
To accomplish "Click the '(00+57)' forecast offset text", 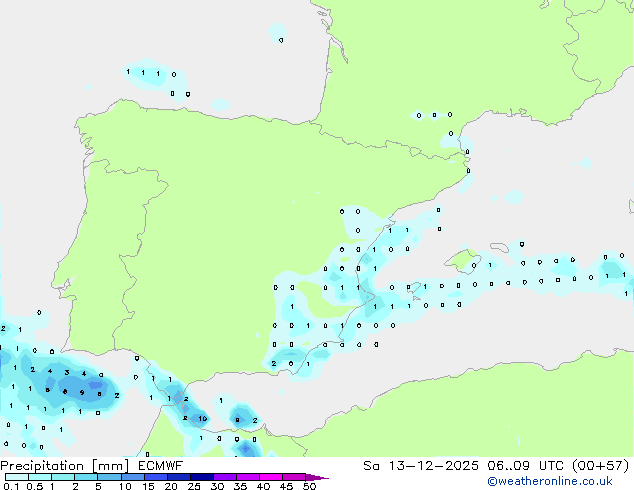I will pyautogui.click(x=600, y=466).
